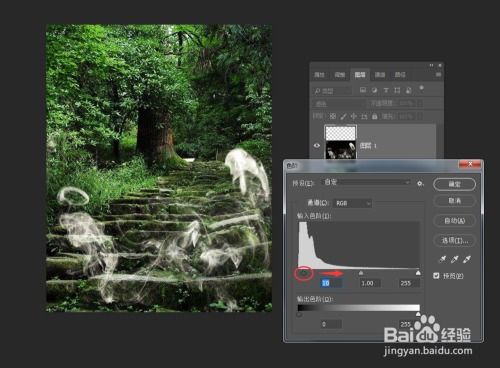Select the black point eyedropper in Levels
Viewport: 500px width, 368px height.
[x=443, y=259]
